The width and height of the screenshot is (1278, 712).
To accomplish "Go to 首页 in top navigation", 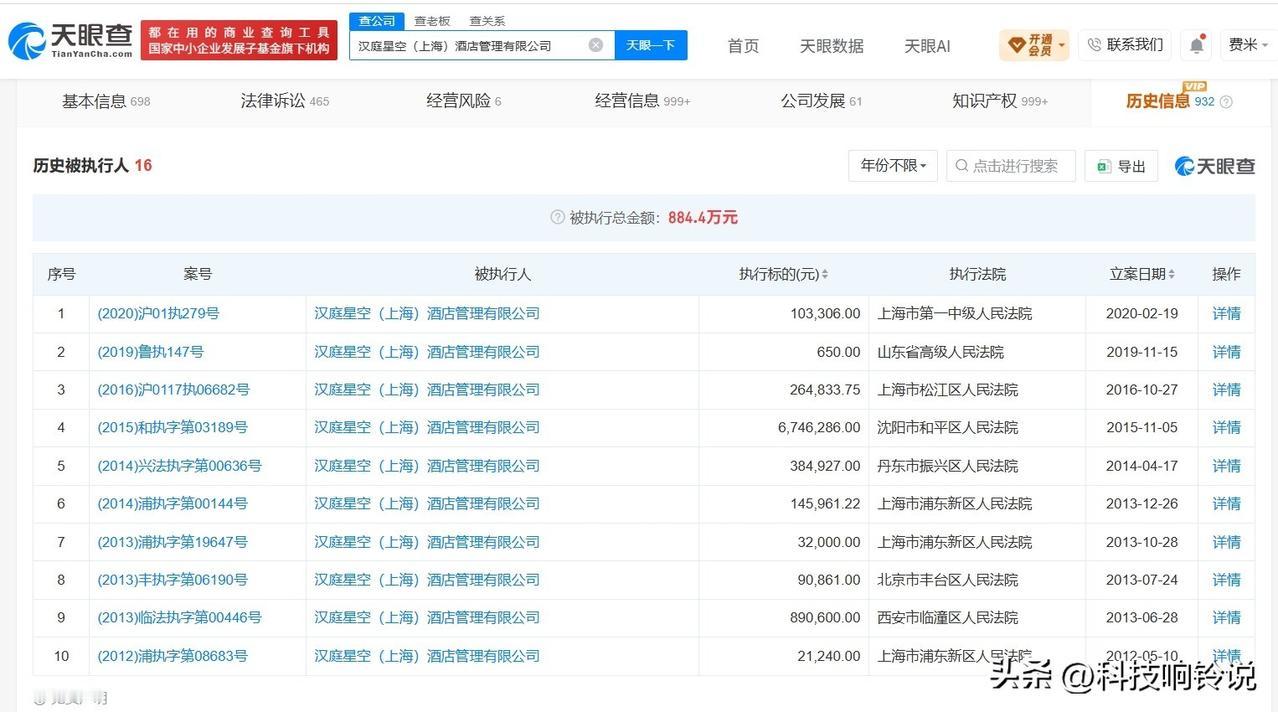I will coord(743,46).
